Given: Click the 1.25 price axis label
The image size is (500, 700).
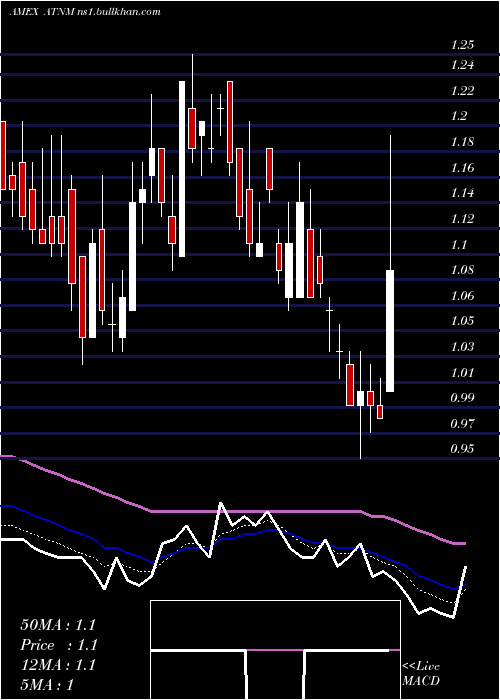Looking at the screenshot, I should (x=462, y=45).
